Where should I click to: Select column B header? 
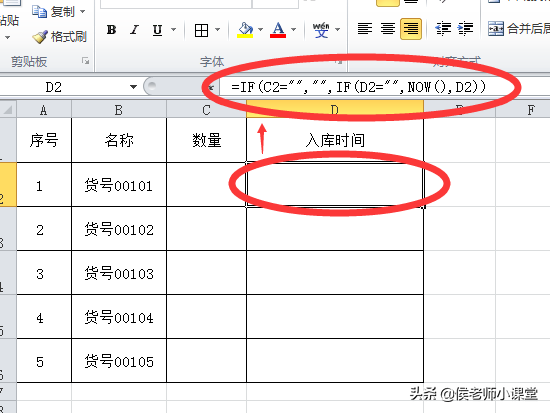click(119, 110)
